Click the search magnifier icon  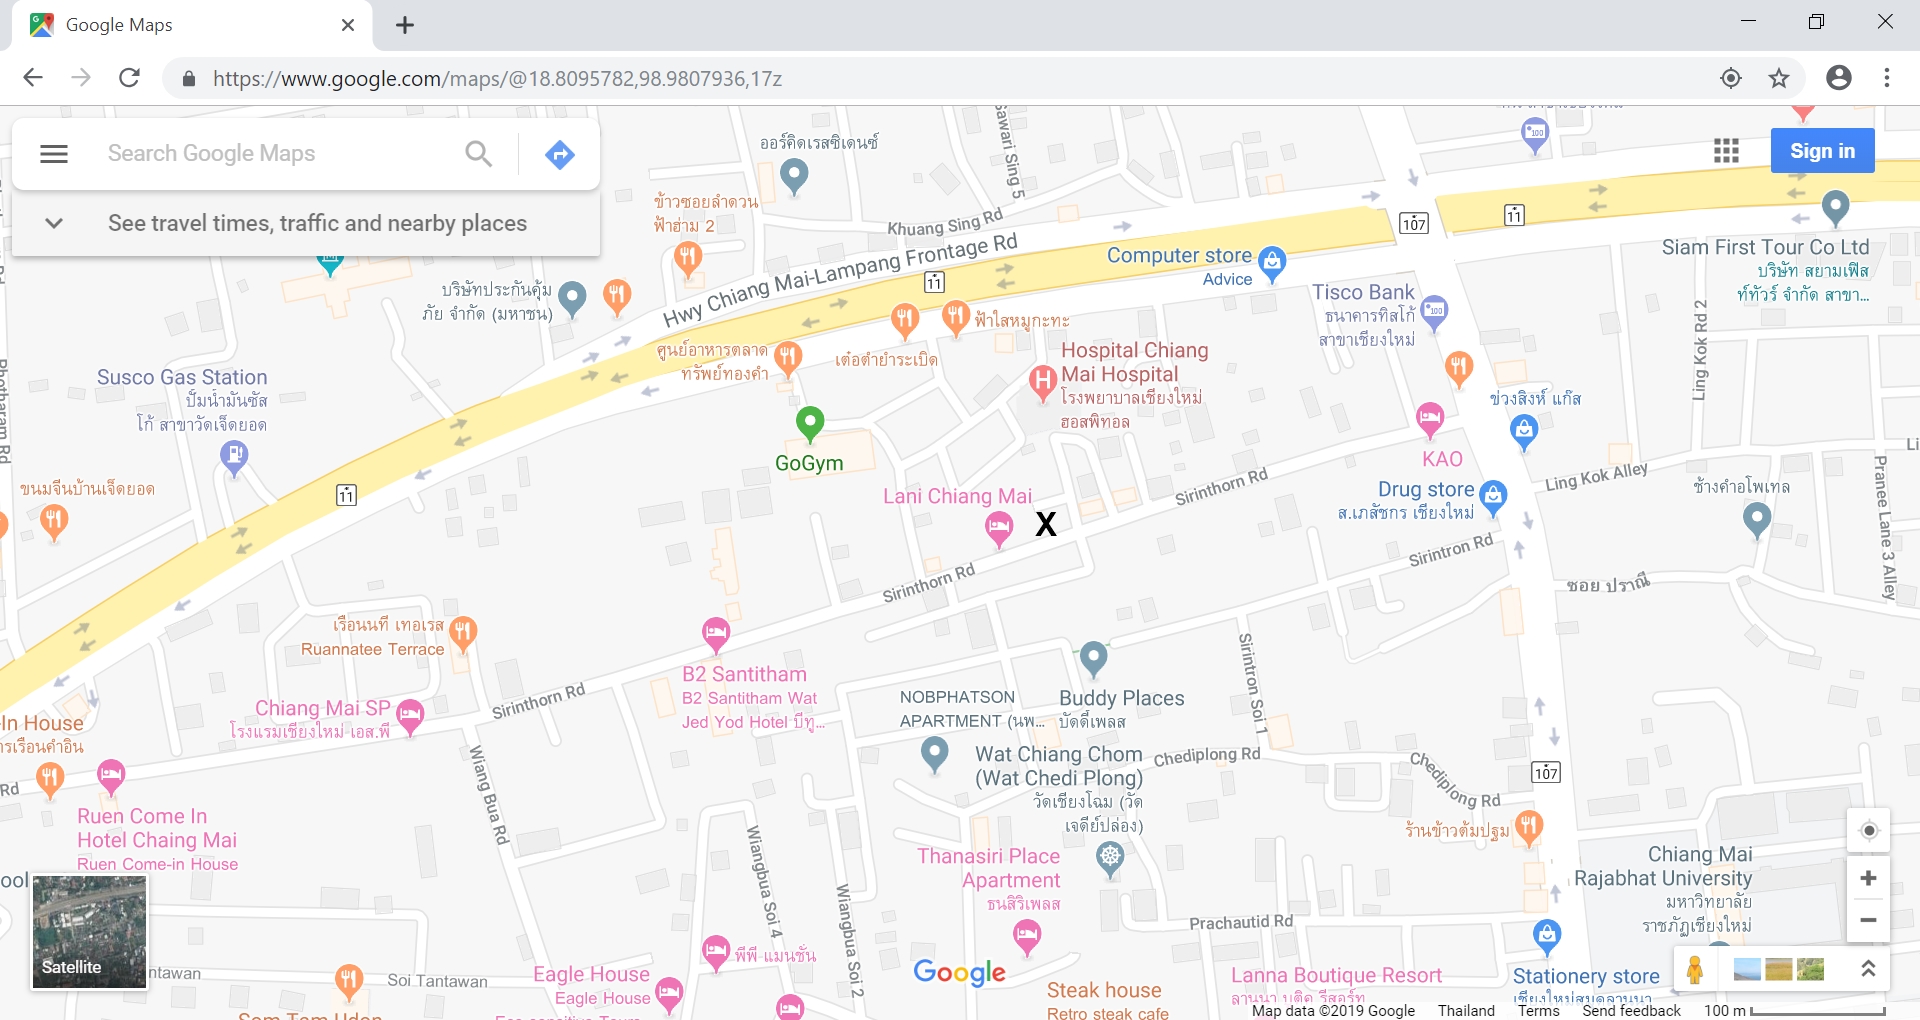479,154
